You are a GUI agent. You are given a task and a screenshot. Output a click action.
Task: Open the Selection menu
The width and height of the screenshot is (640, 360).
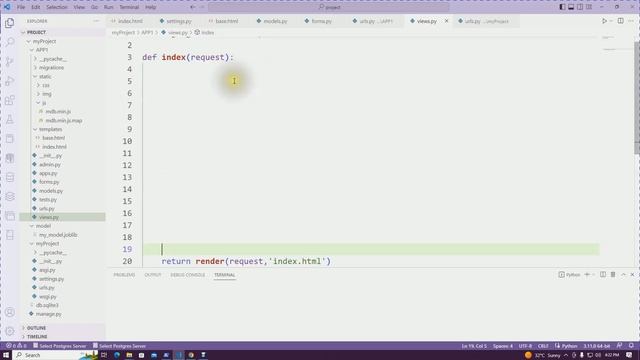pos(57,7)
